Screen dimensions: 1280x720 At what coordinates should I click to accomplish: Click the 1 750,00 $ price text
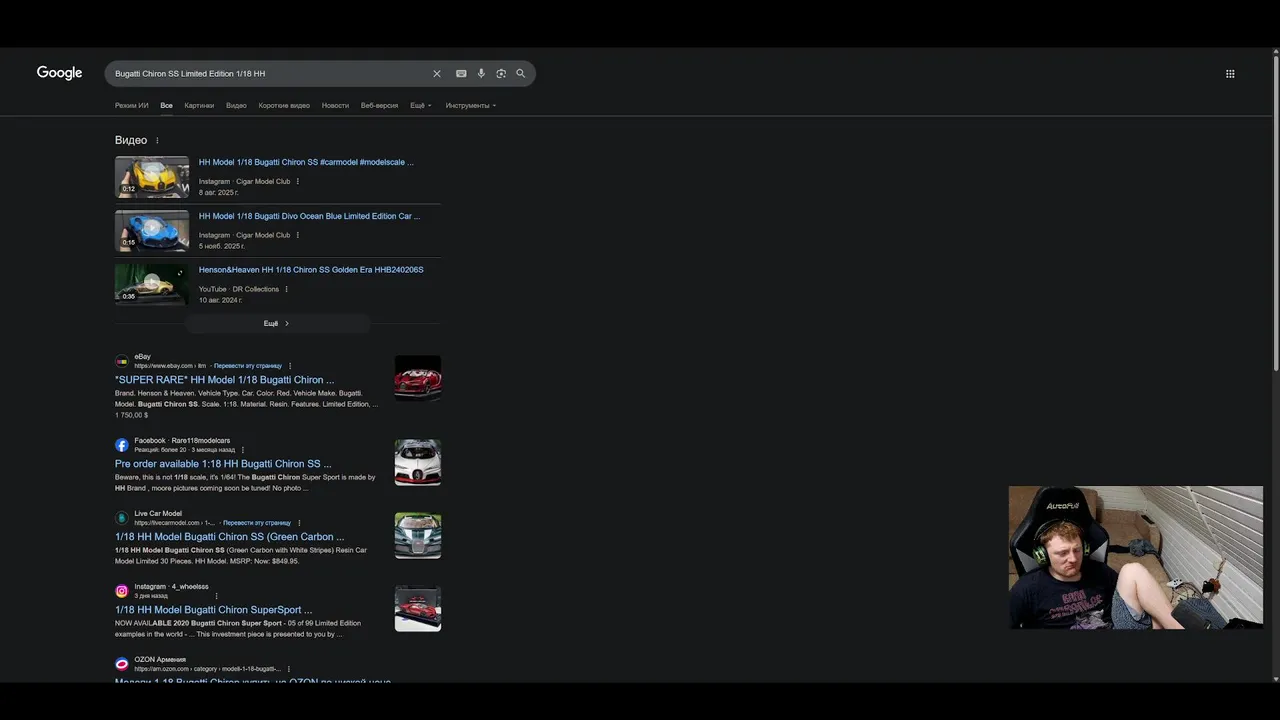click(x=131, y=415)
